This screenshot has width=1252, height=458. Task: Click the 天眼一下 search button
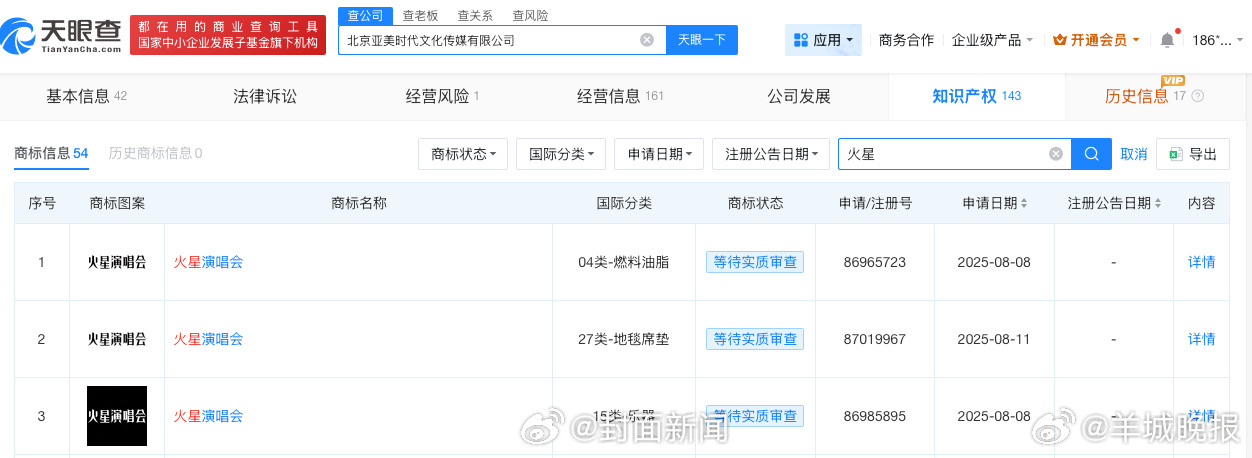(702, 40)
